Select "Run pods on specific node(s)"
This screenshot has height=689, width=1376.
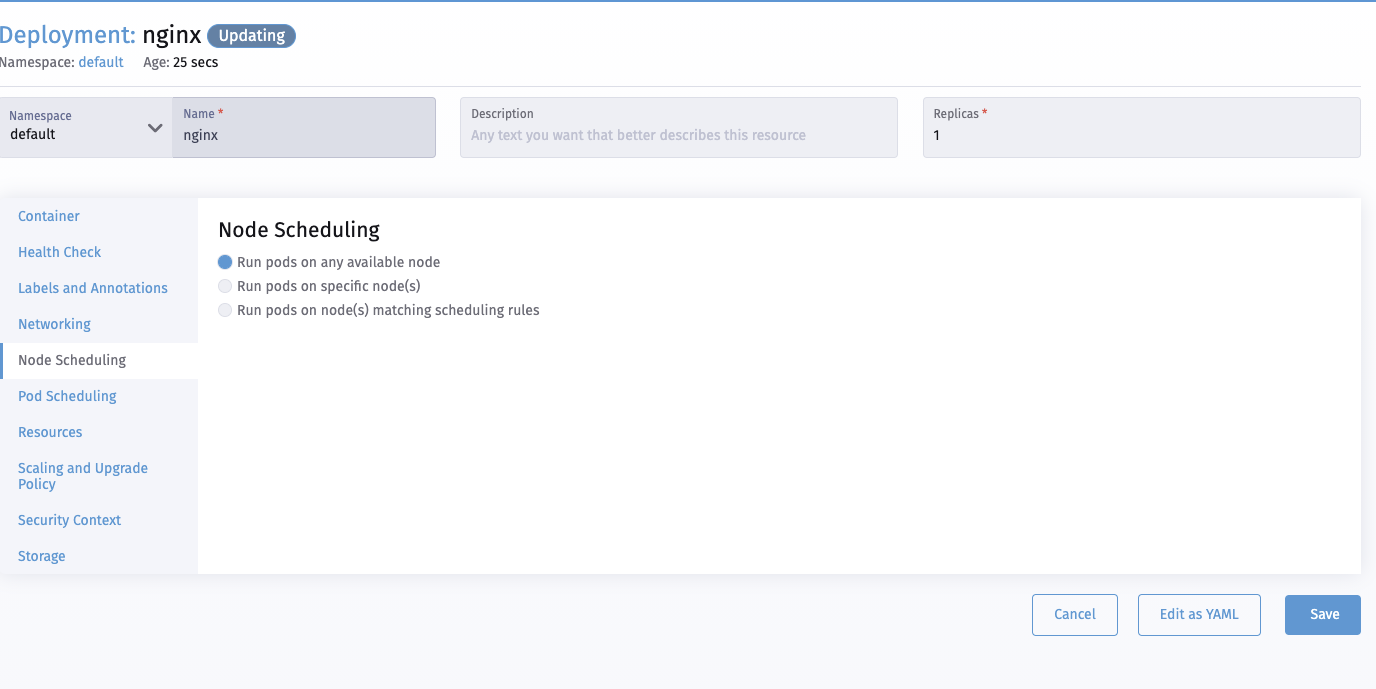(x=225, y=285)
